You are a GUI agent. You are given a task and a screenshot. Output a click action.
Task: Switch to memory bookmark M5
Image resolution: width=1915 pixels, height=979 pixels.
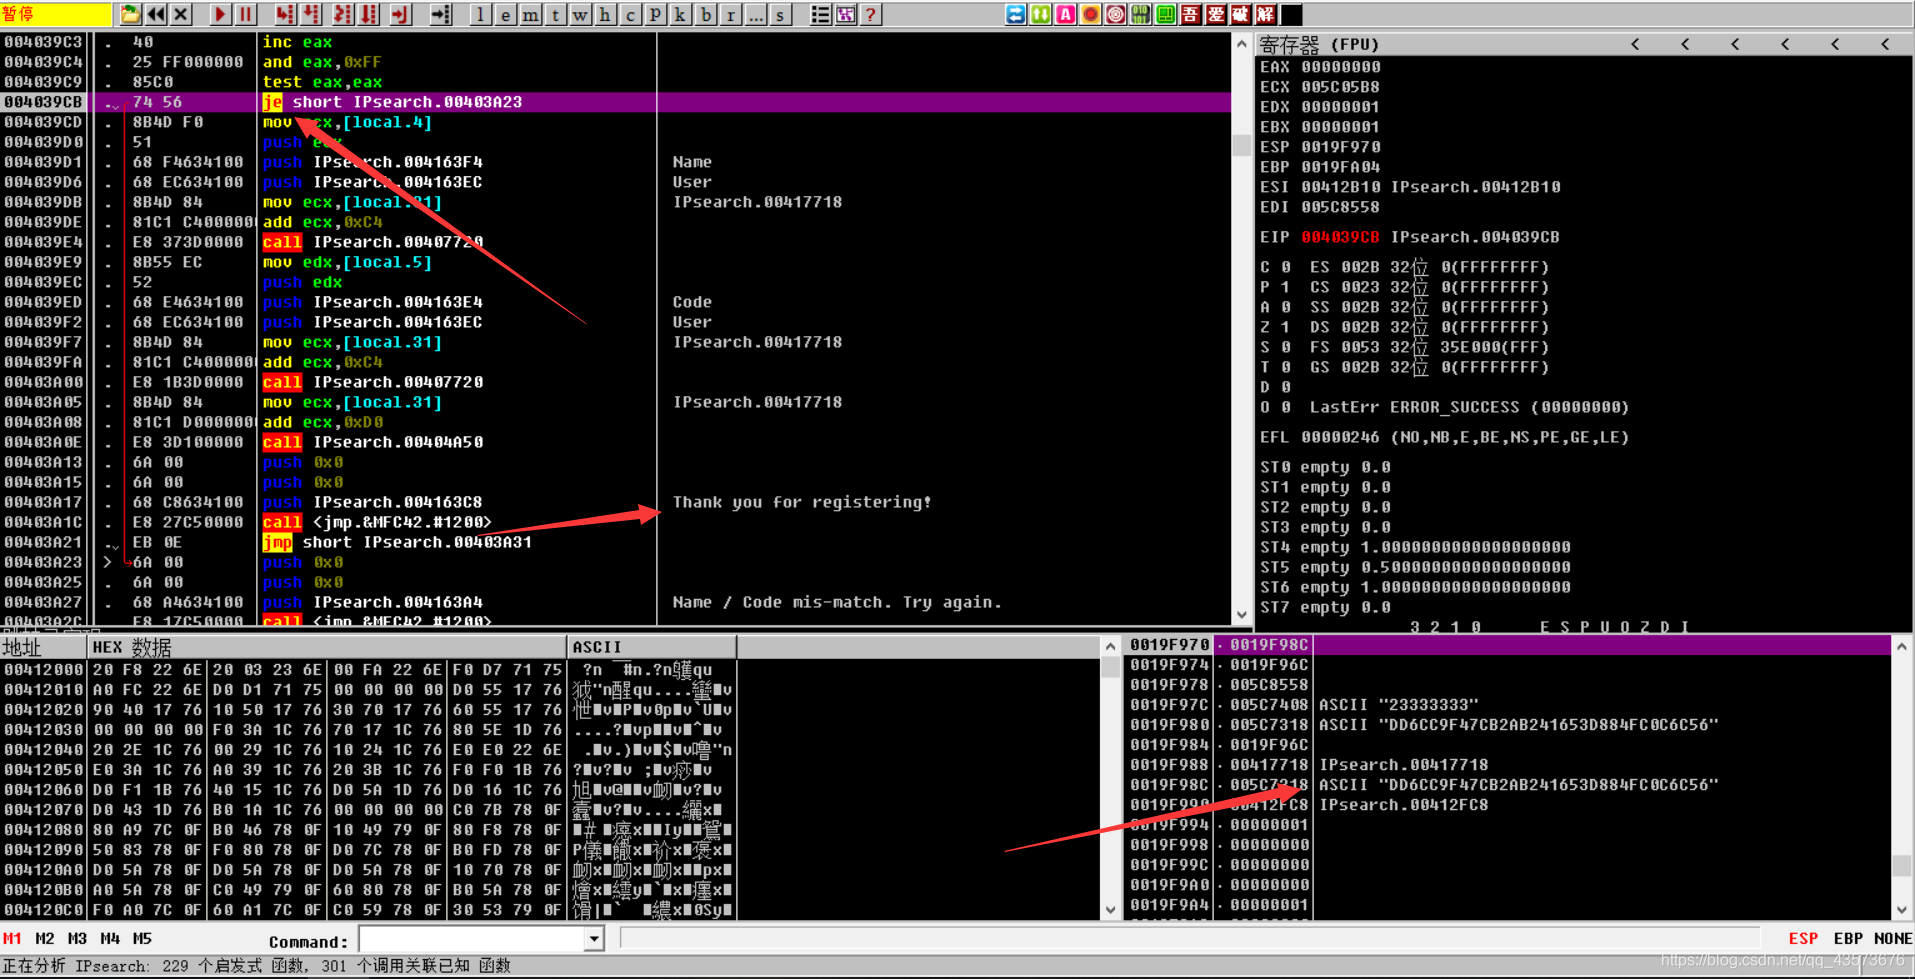143,938
